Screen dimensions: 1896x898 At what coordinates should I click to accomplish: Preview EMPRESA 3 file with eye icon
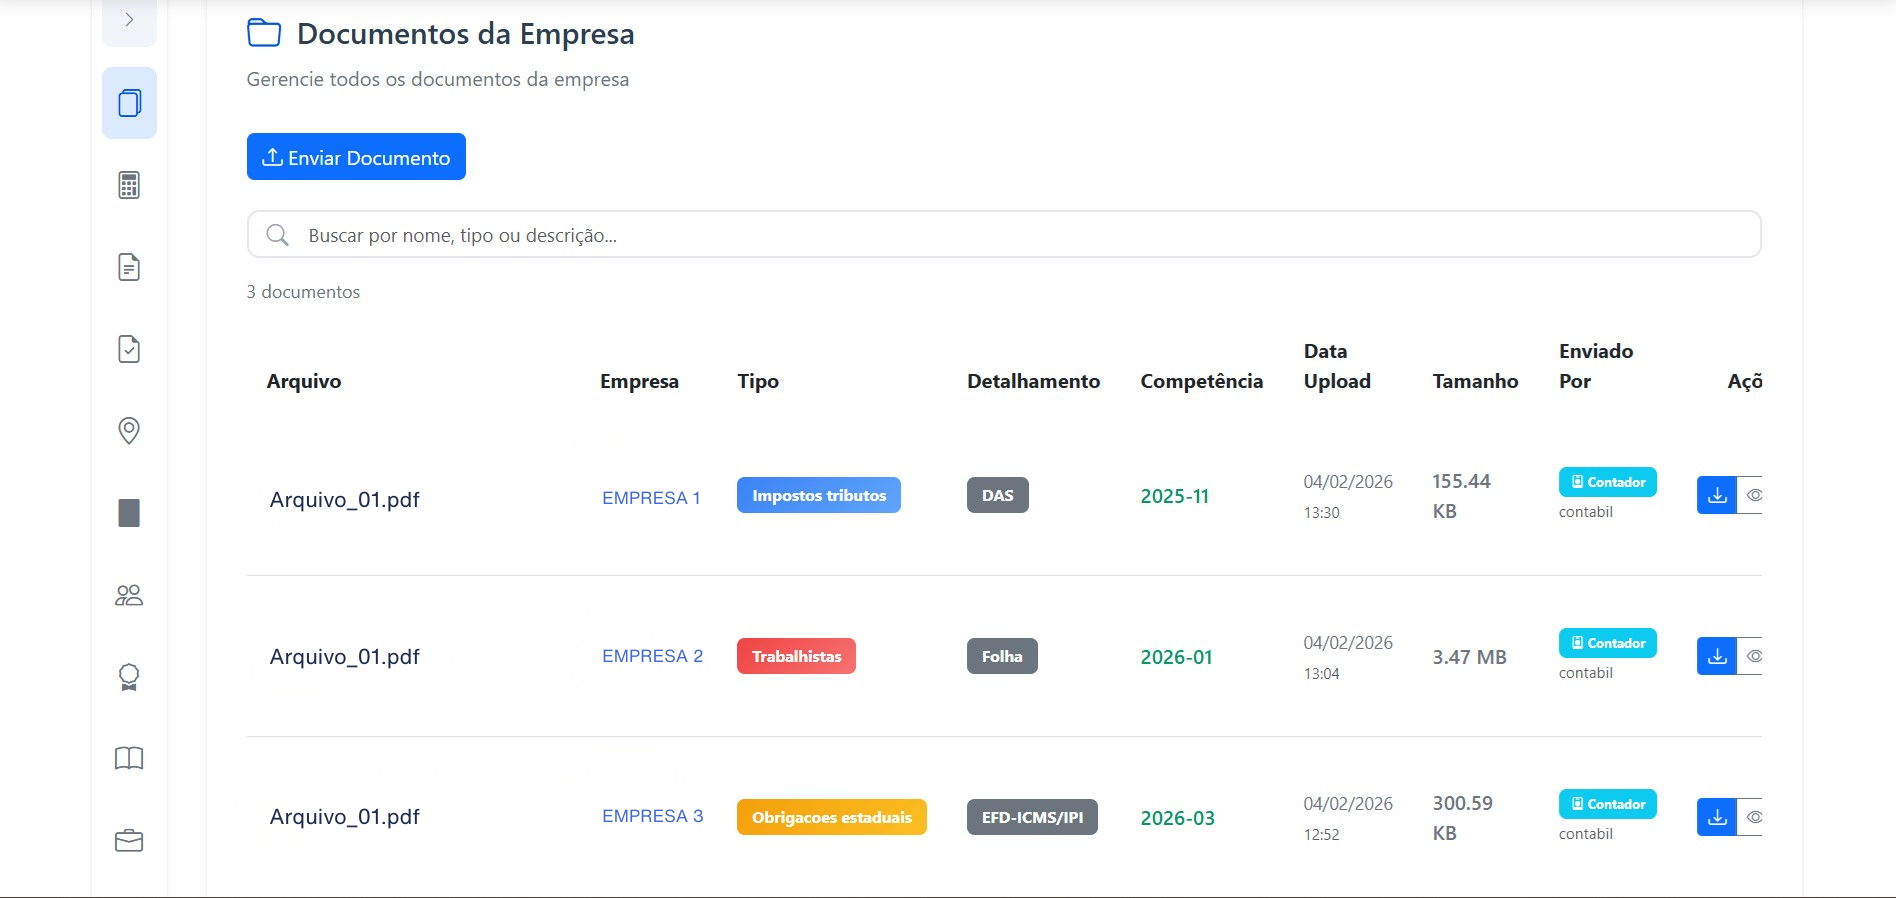1752,818
